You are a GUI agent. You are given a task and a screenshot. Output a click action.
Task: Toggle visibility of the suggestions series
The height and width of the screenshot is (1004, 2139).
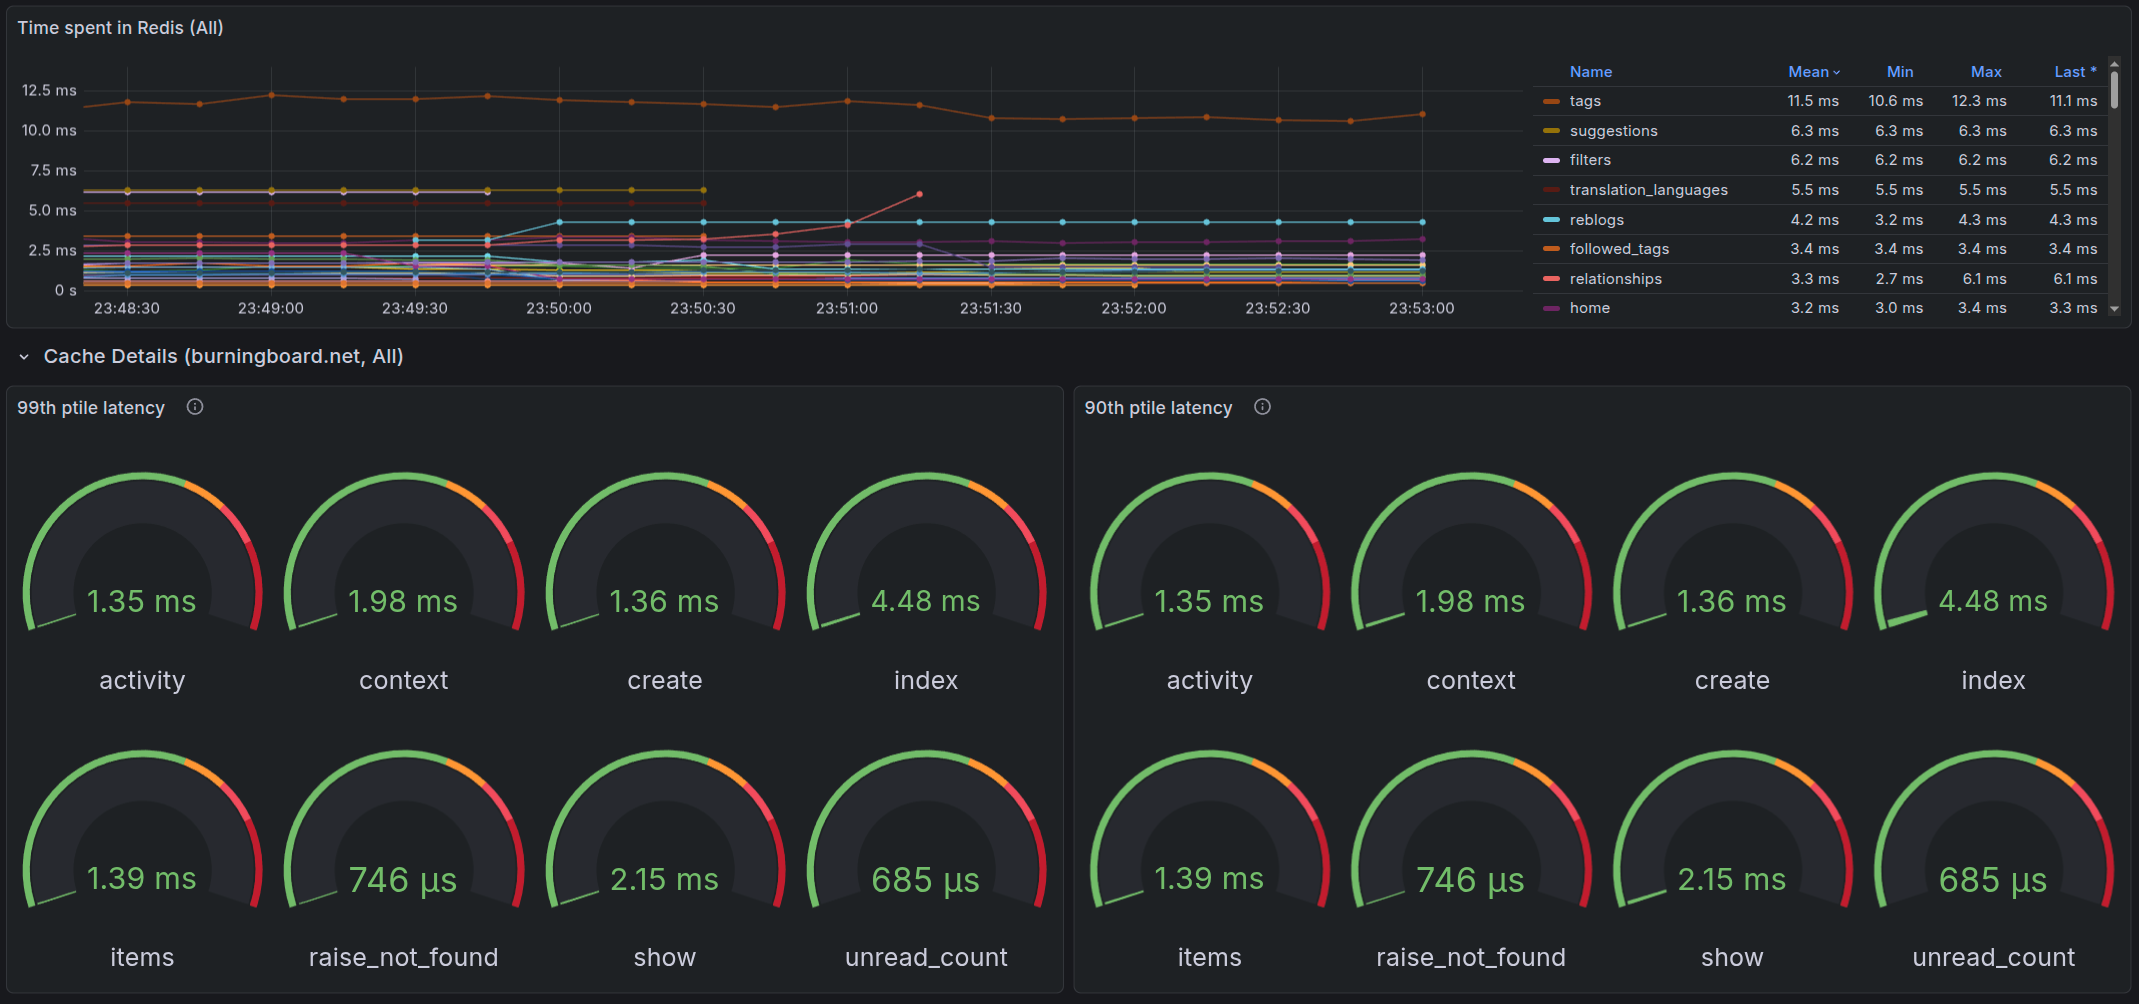[1613, 131]
